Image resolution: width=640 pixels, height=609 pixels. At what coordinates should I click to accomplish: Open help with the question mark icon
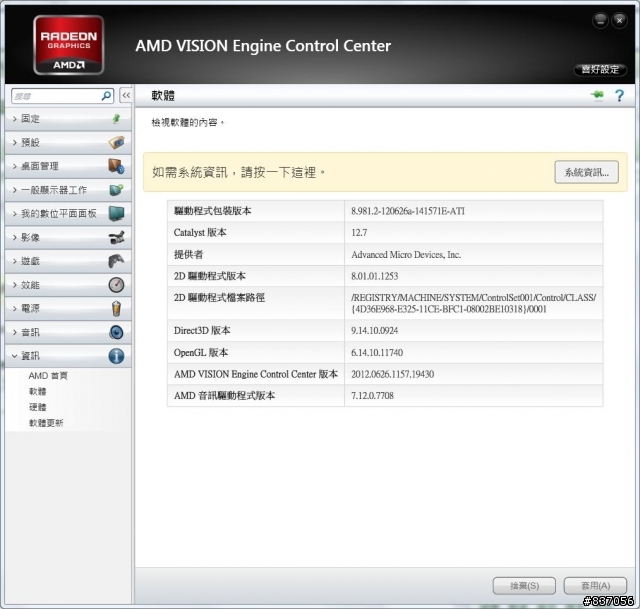619,96
